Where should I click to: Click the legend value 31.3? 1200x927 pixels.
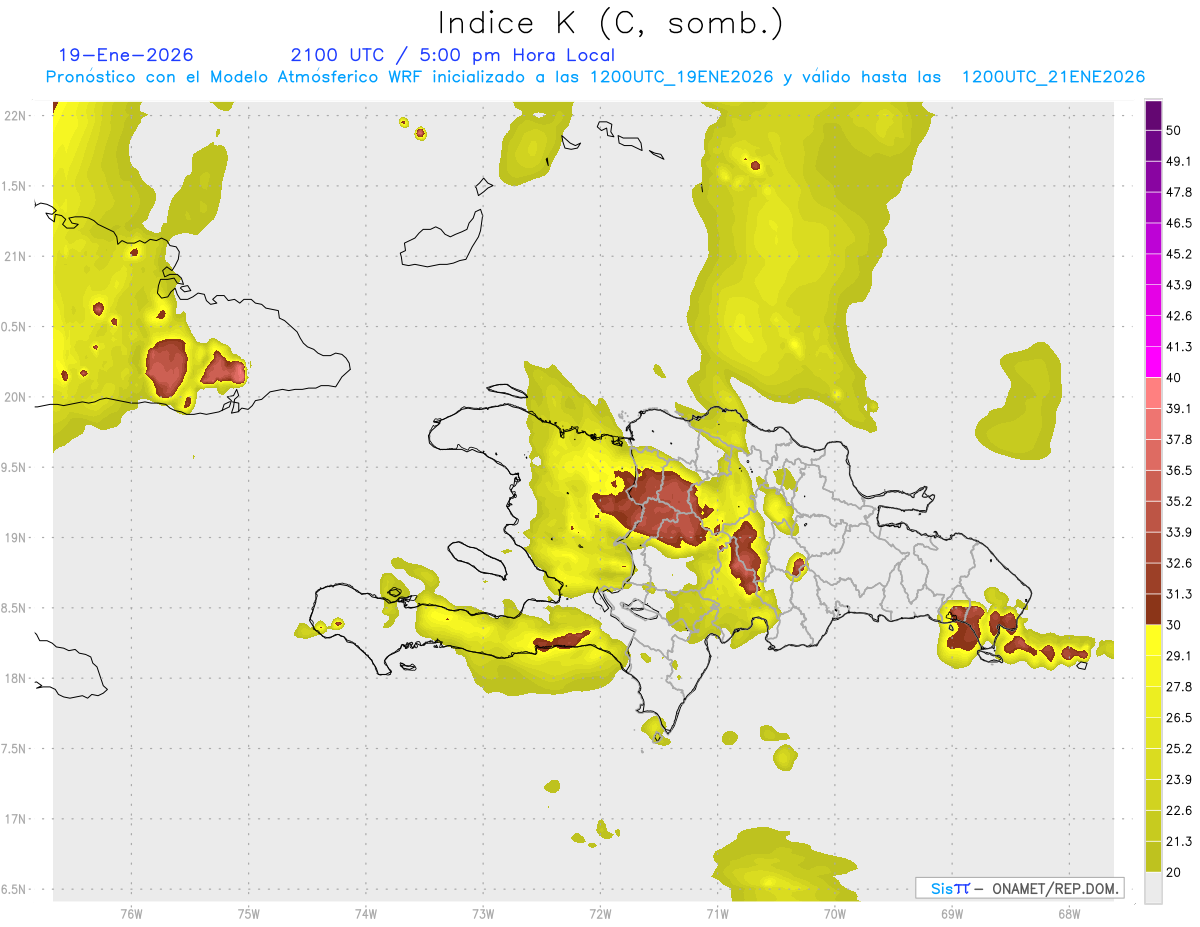pos(1178,594)
